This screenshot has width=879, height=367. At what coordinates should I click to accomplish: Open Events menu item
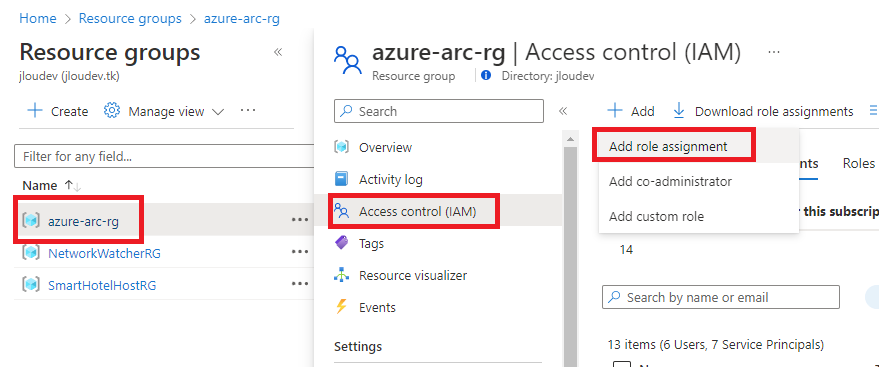pos(377,308)
